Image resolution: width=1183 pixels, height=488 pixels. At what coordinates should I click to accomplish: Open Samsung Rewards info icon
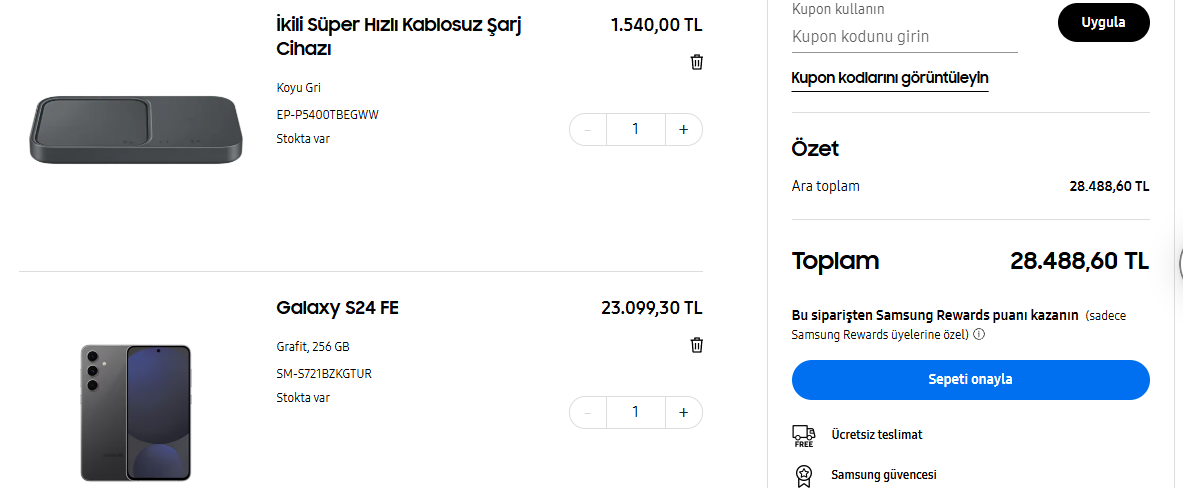point(979,334)
